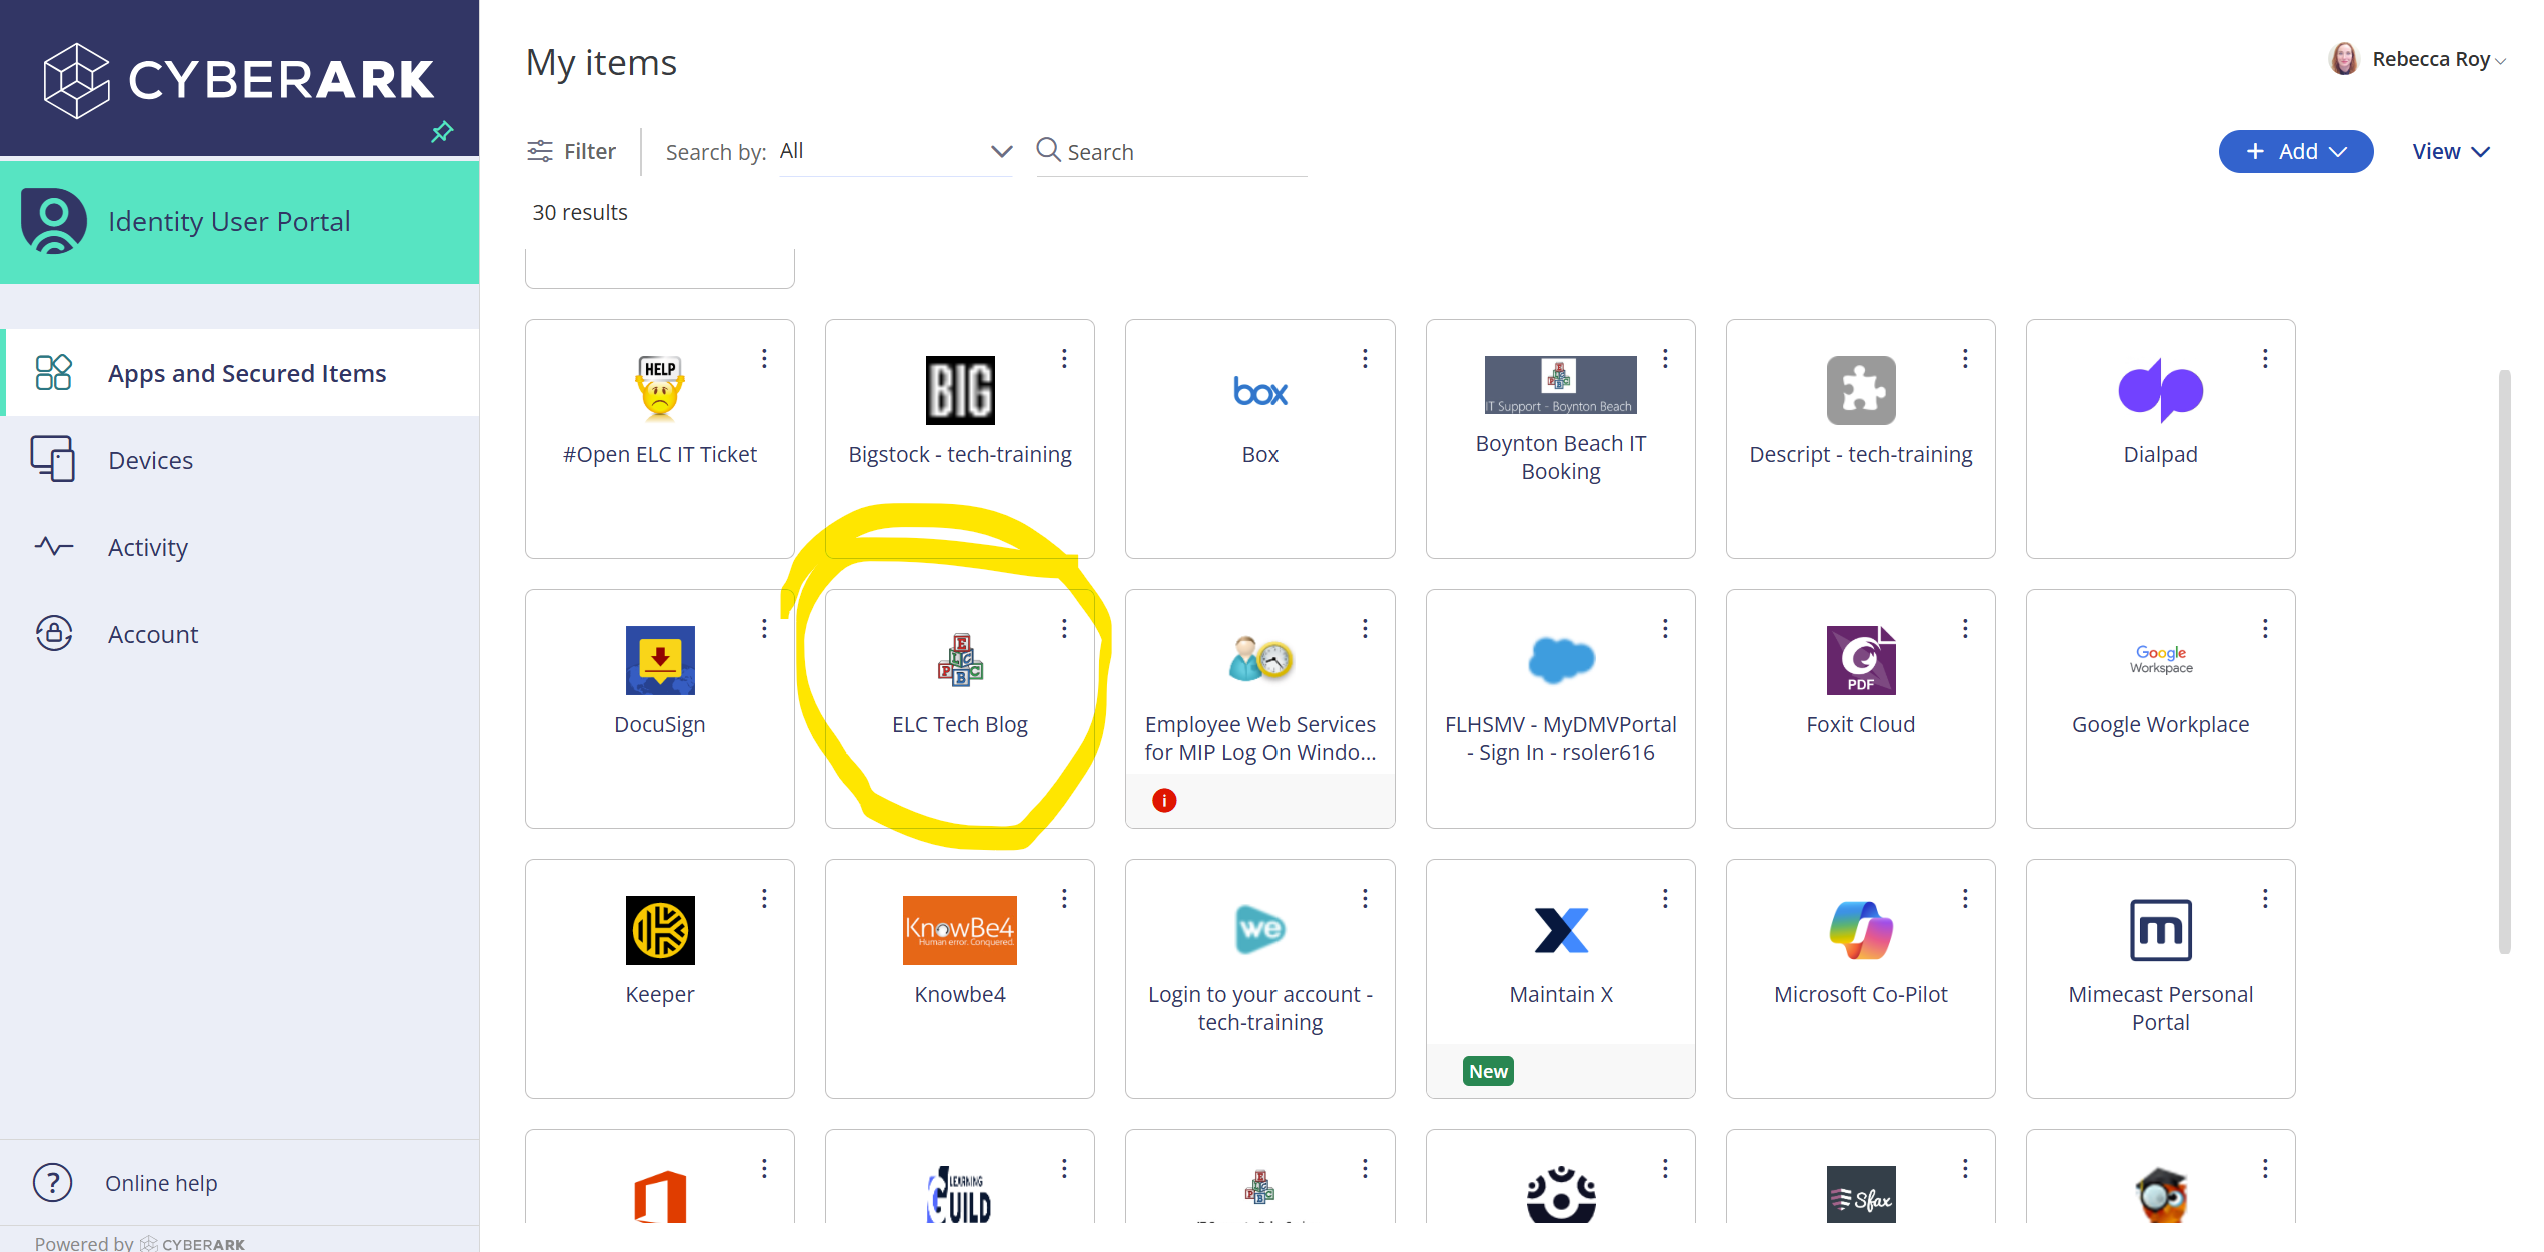Viewport: 2544px width, 1252px height.
Task: Open the Online help link
Action: 160,1183
